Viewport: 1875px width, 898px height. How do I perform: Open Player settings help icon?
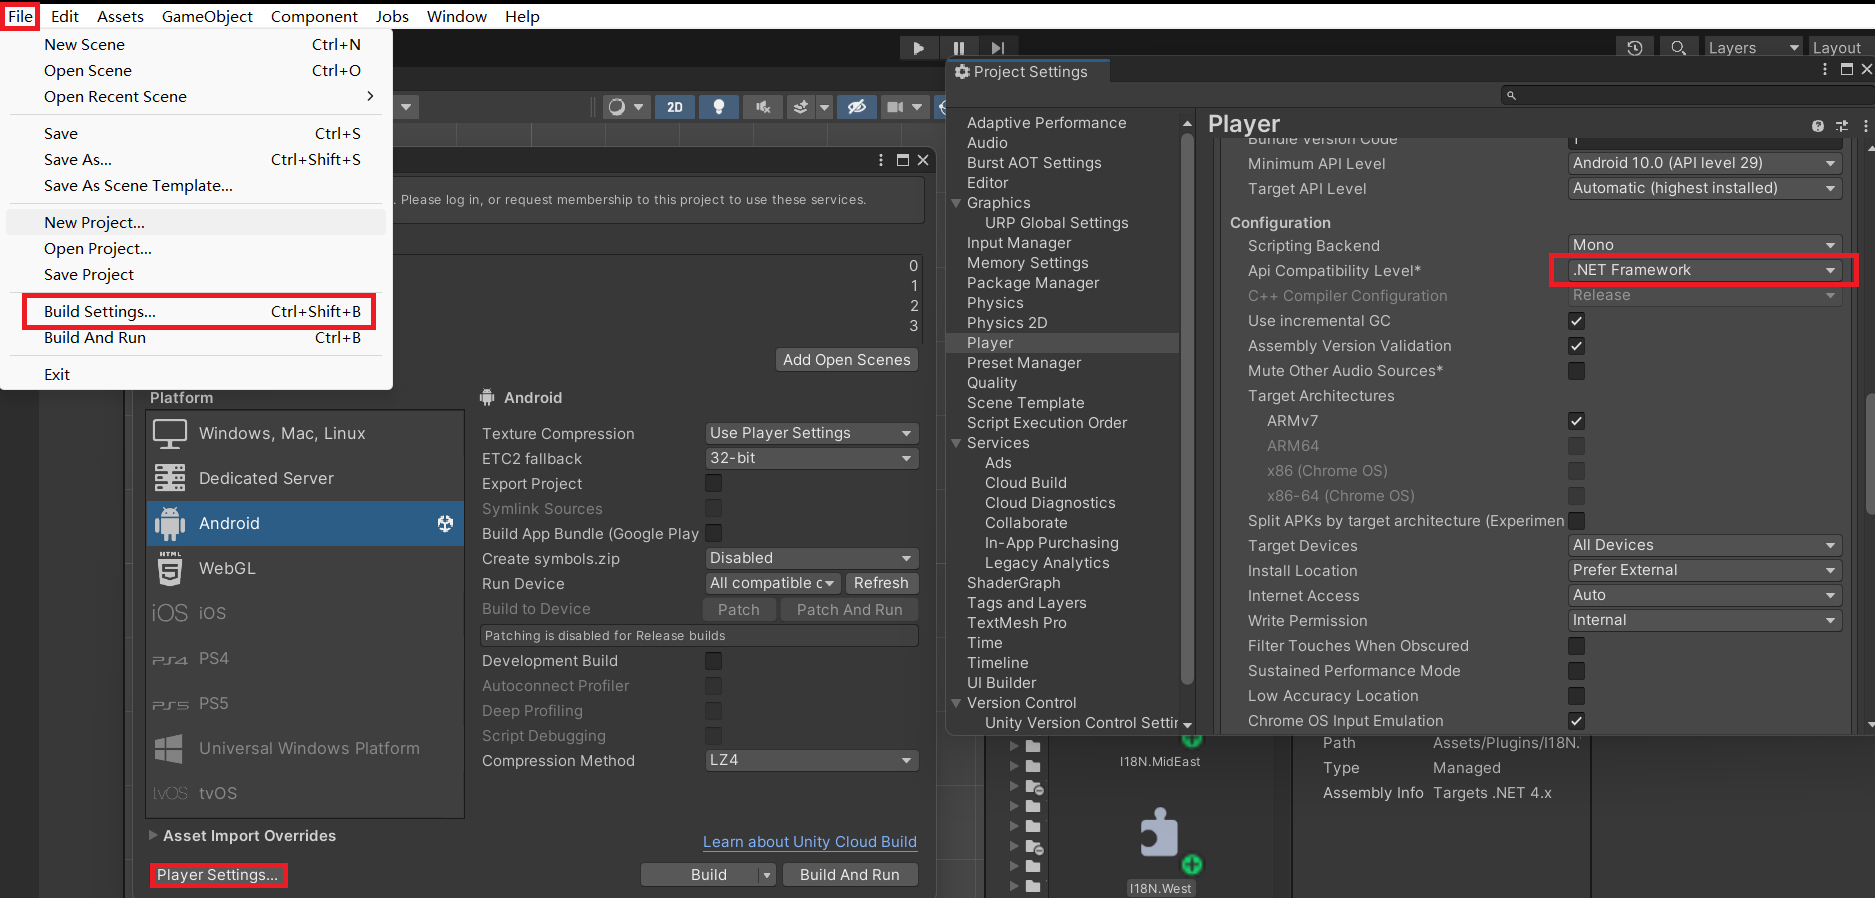click(1818, 126)
